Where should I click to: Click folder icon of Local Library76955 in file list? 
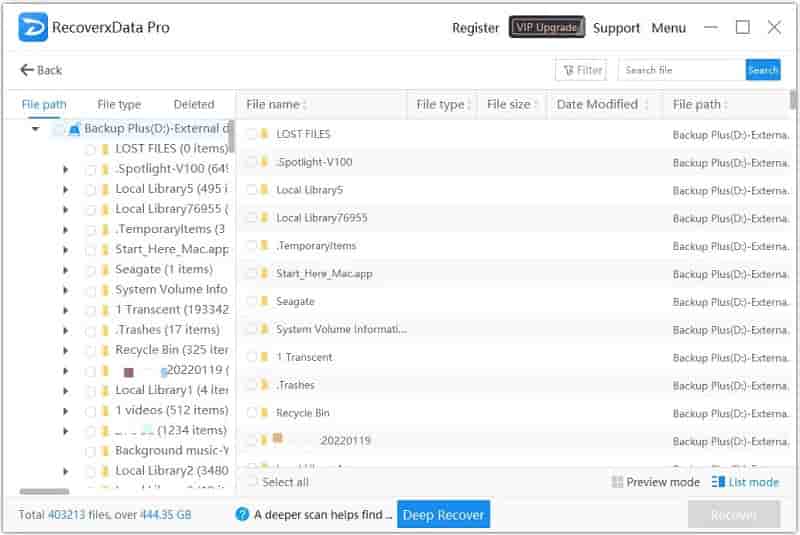pyautogui.click(x=264, y=218)
